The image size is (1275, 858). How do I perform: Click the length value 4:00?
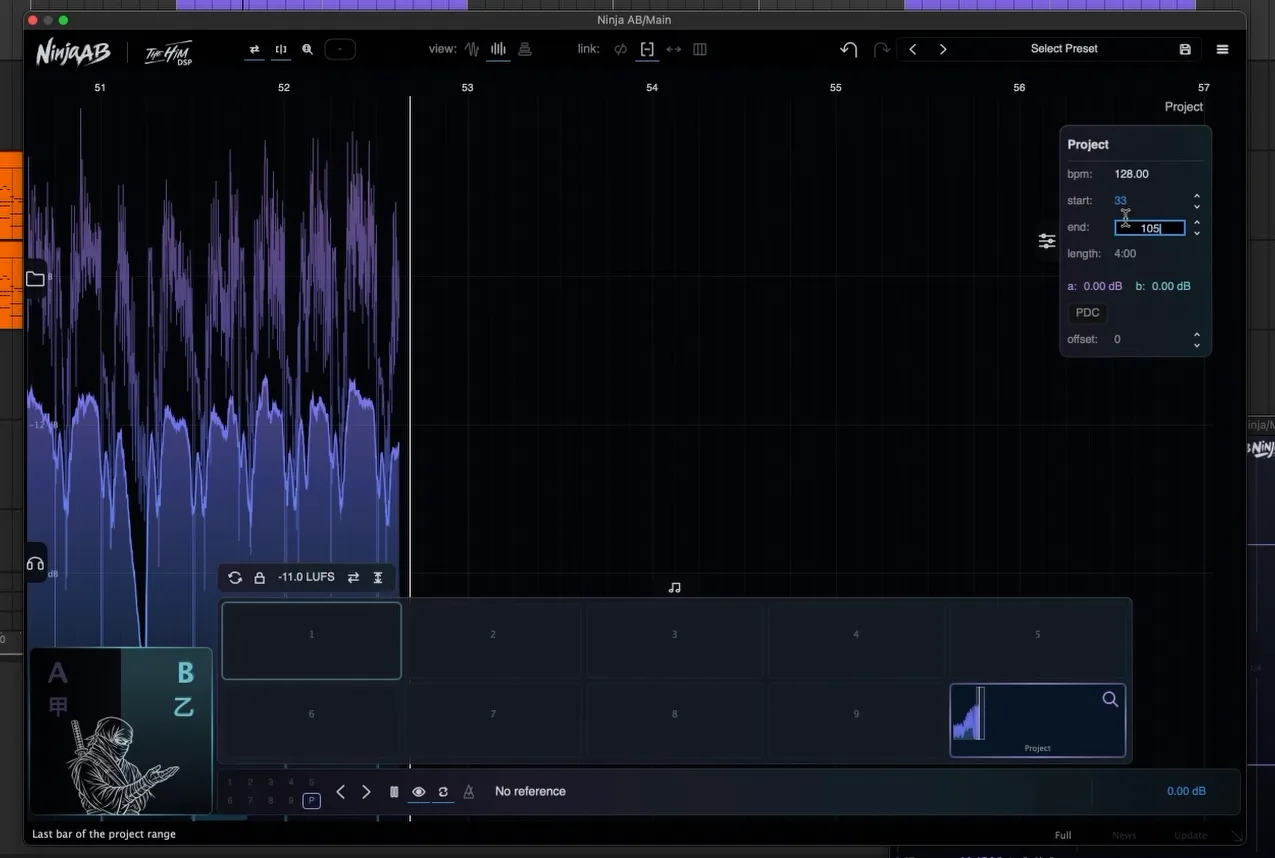(1125, 254)
